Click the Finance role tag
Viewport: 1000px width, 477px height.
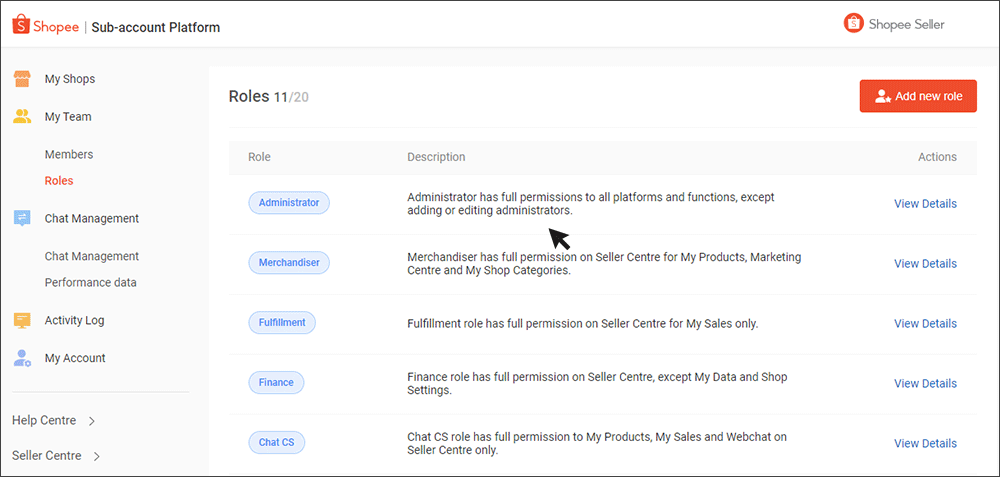[x=276, y=383]
